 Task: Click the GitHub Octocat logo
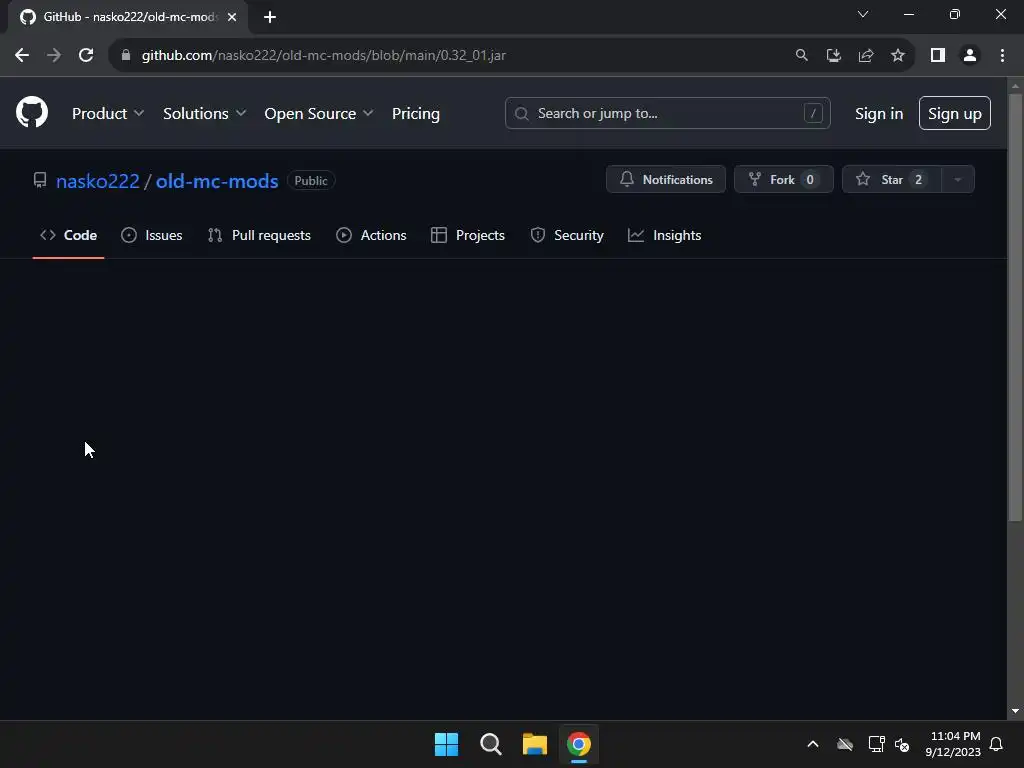pos(32,112)
